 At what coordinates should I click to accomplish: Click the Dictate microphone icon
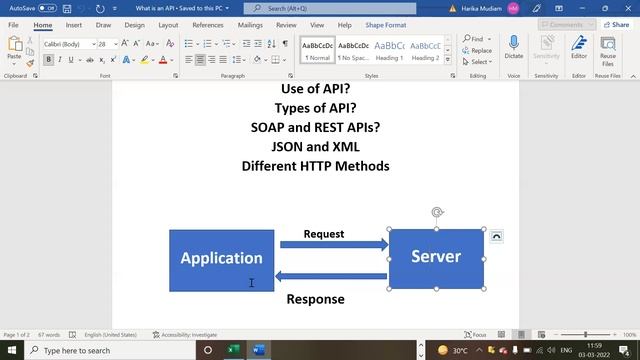pyautogui.click(x=514, y=43)
